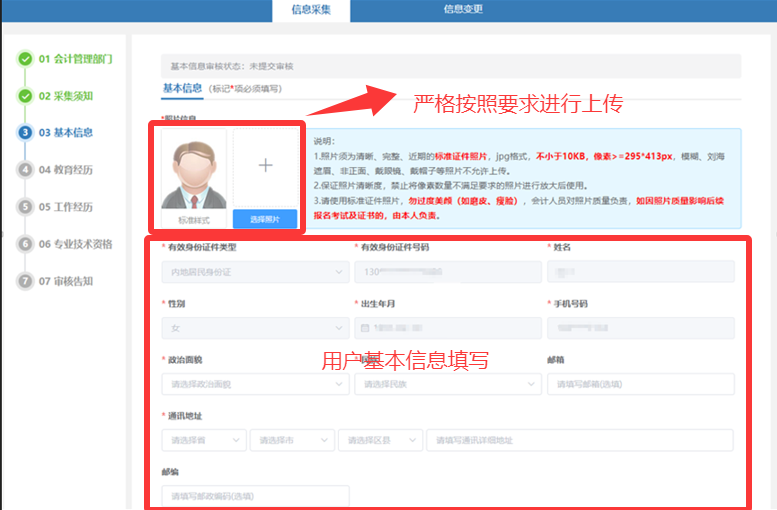Viewport: 777px width, 510px height.
Task: Click the 出生年月 date field
Action: click(x=448, y=328)
